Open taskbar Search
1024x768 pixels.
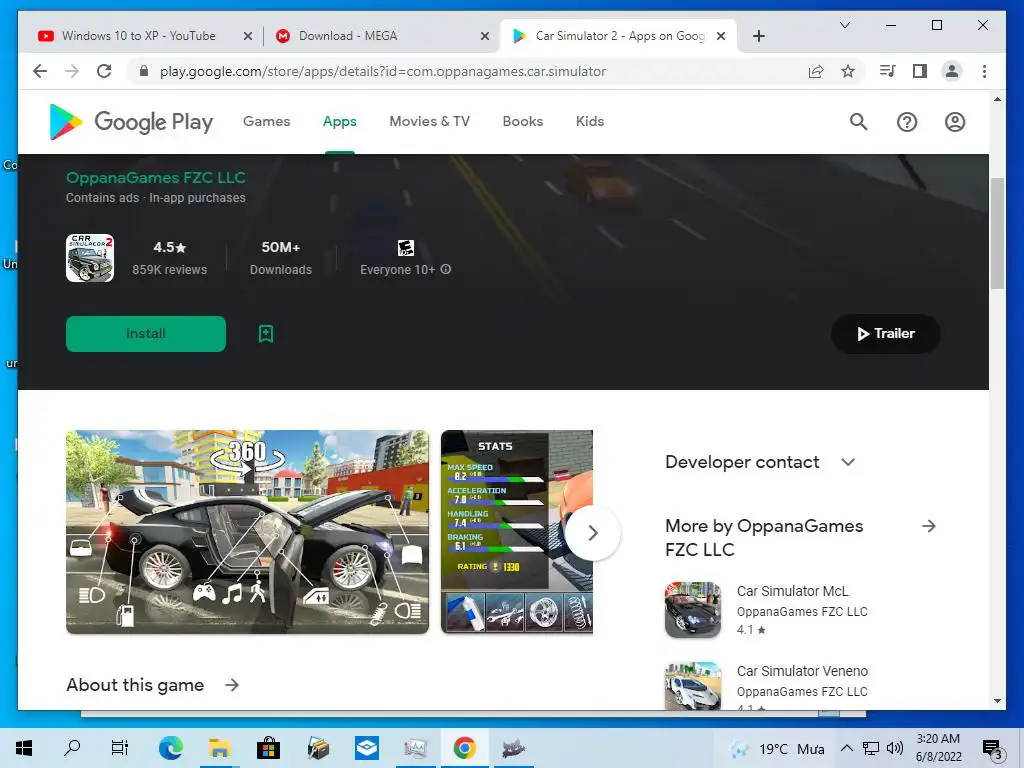coord(72,748)
